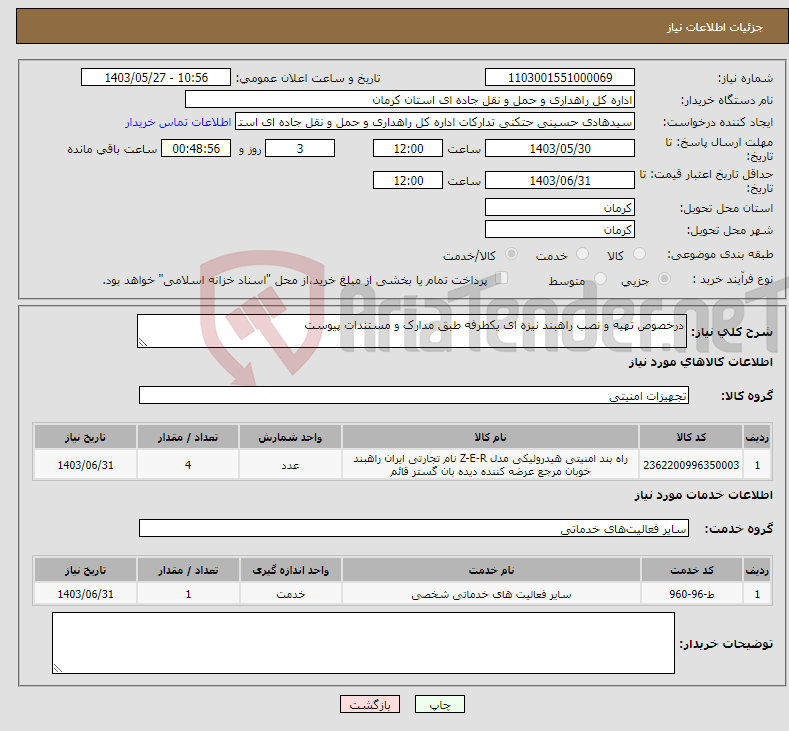Image resolution: width=789 pixels, height=731 pixels.
Task: Click service name سایر فعالیت های خدماتی شخصی
Action: pos(491,594)
